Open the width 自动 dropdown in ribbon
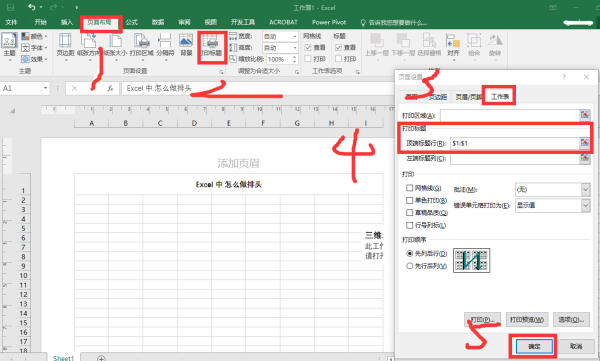600x361 pixels. (280, 36)
